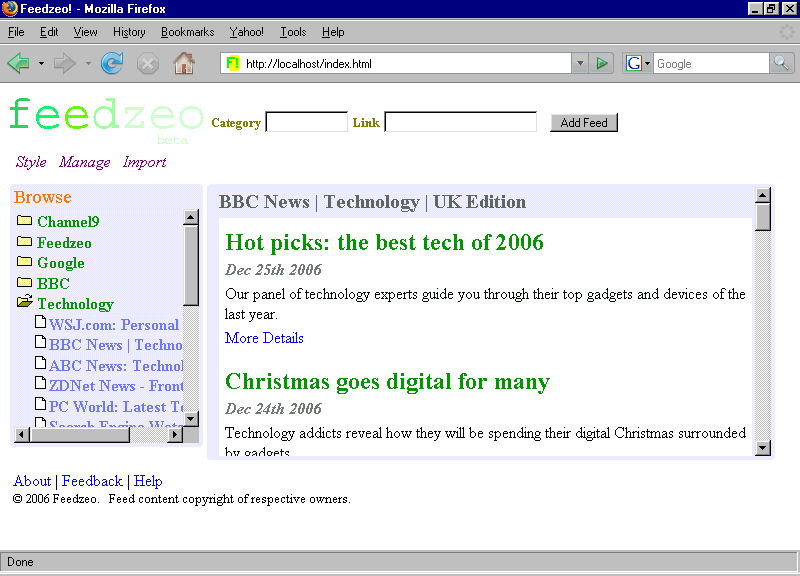The height and width of the screenshot is (576, 800).
Task: Click the Home icon in the toolbar
Action: [184, 64]
